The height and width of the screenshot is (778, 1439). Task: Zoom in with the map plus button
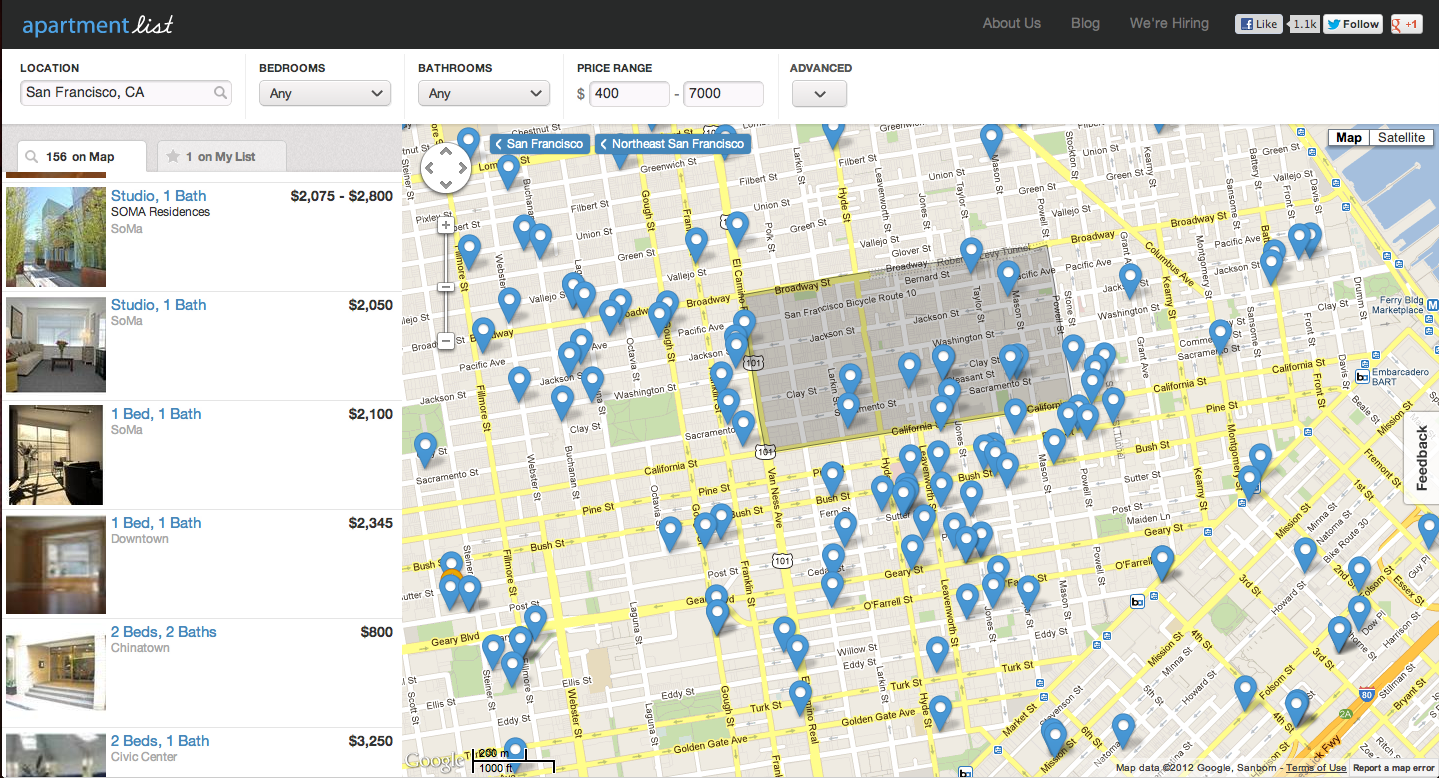[x=446, y=226]
